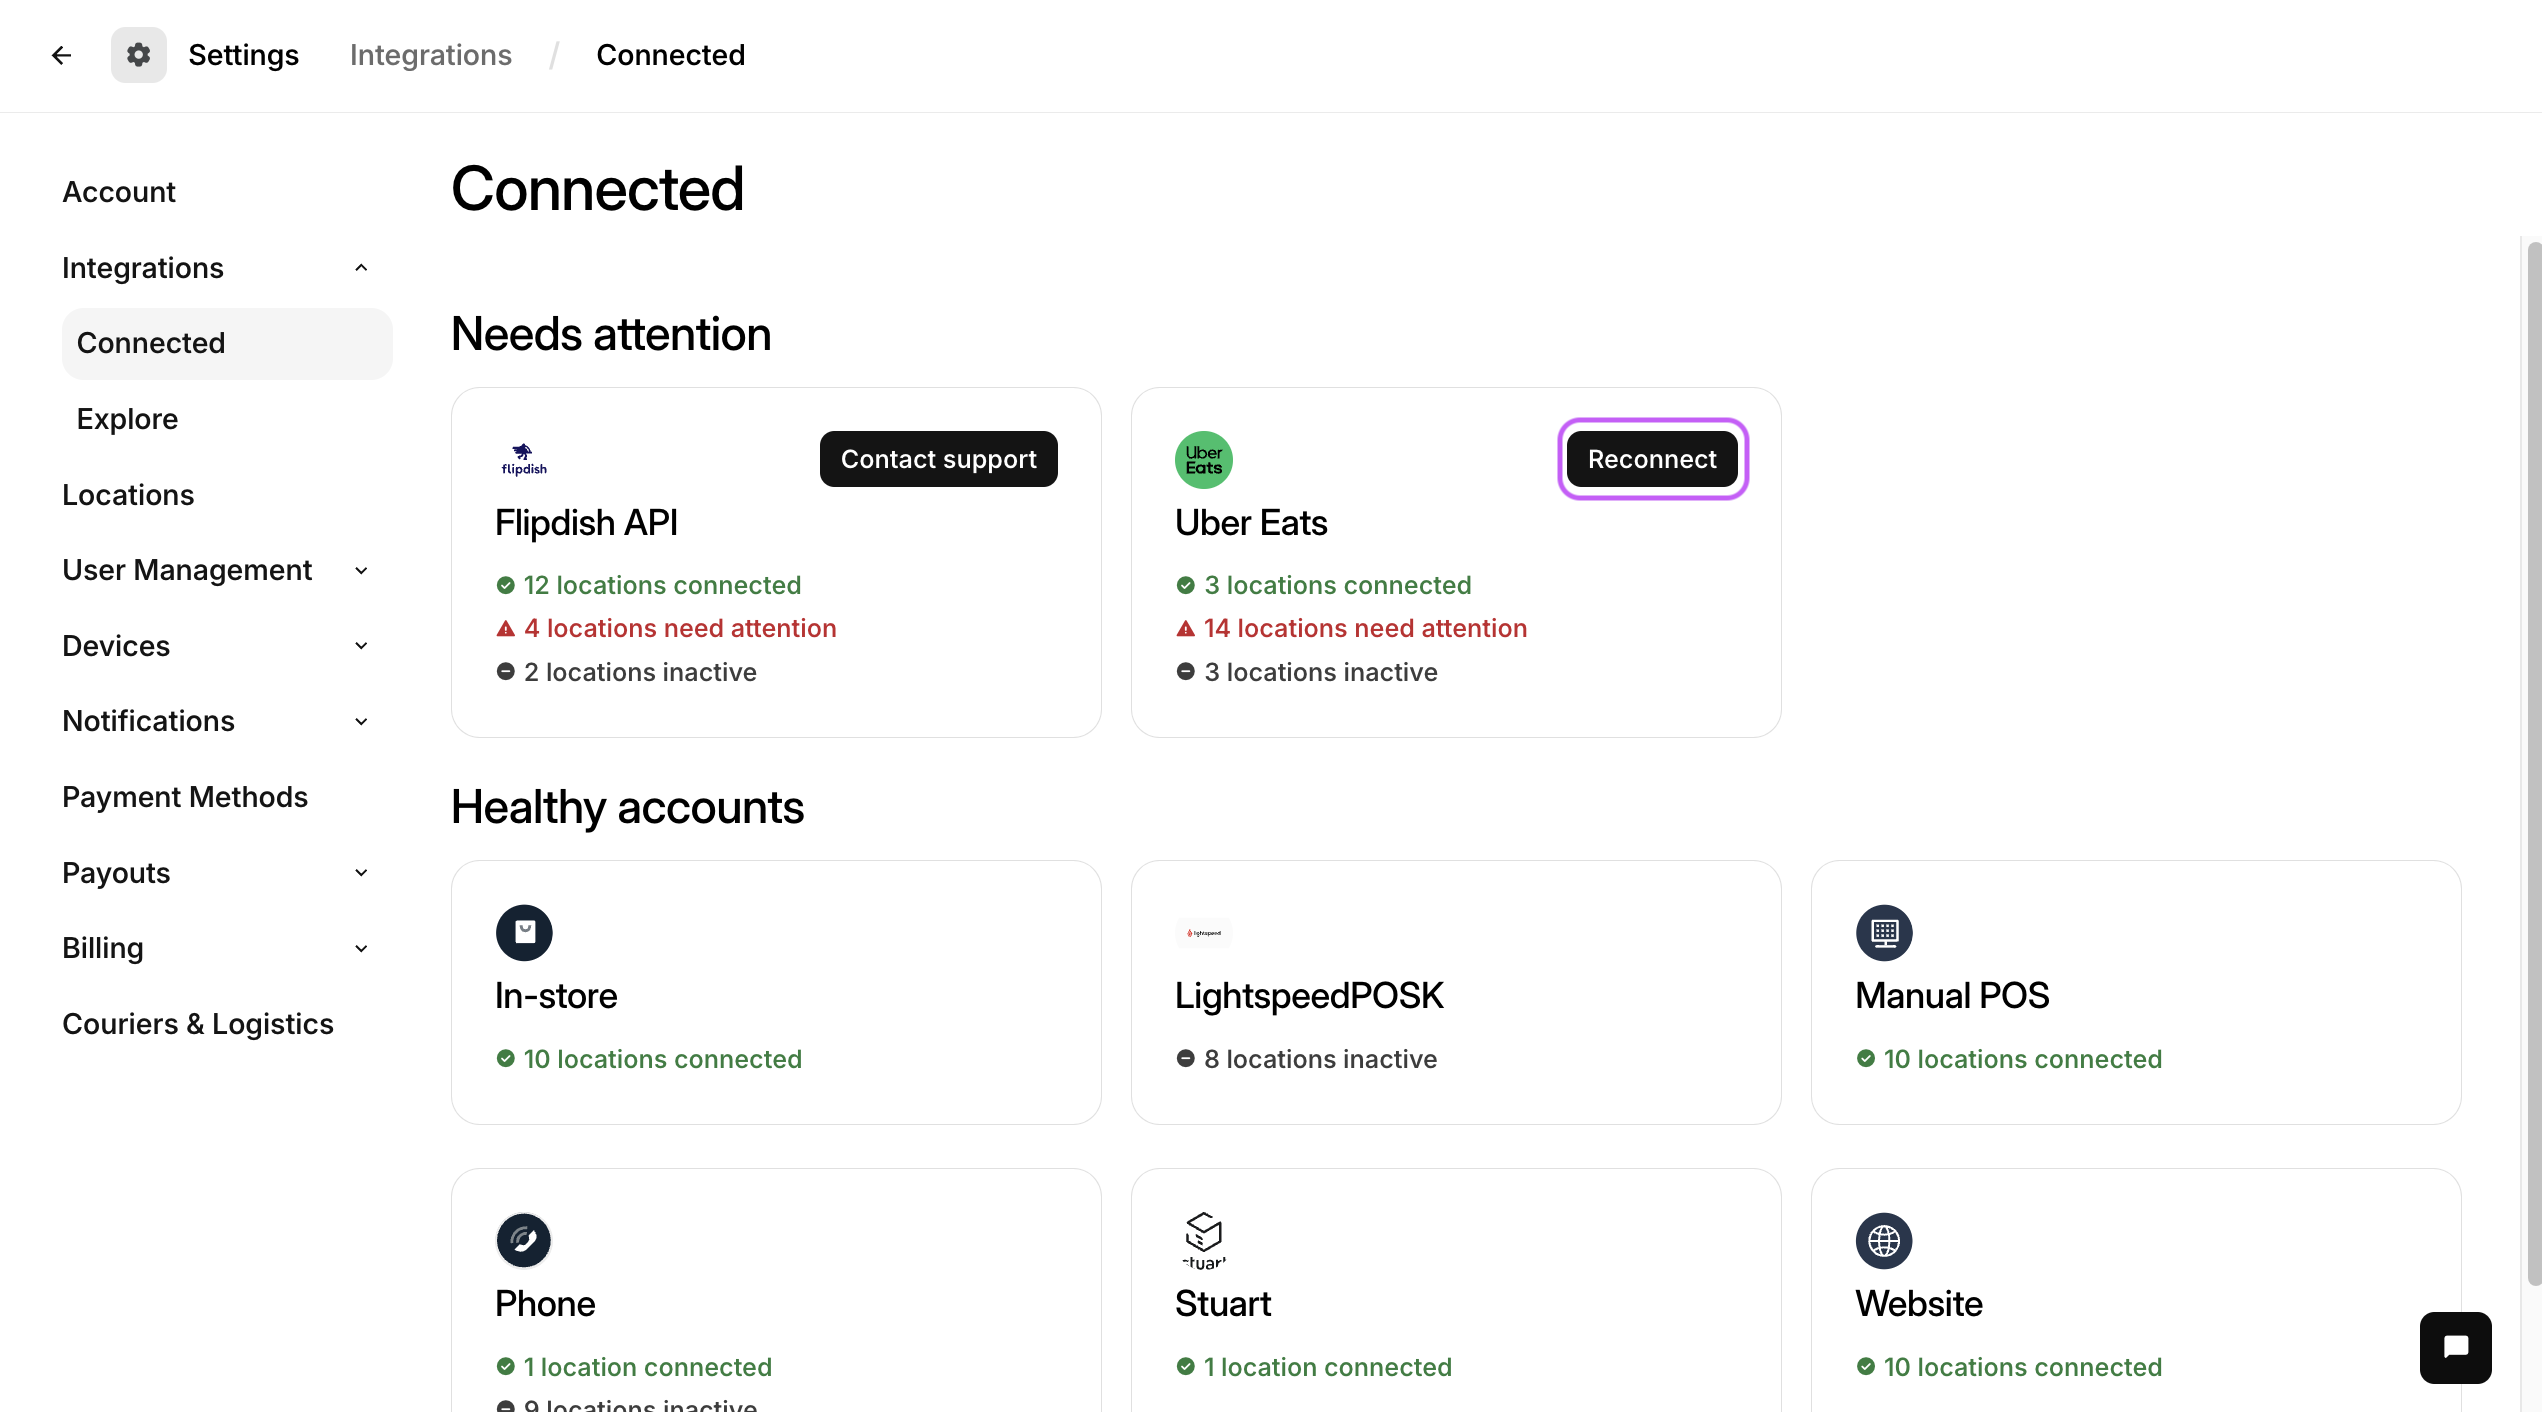Open the chat support widget
The width and height of the screenshot is (2542, 1412).
pos(2455,1347)
